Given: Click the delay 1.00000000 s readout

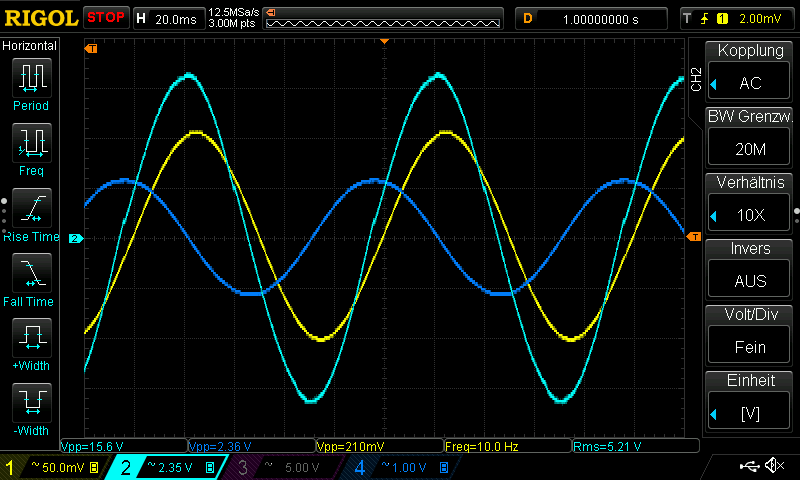Looking at the screenshot, I should tap(592, 19).
